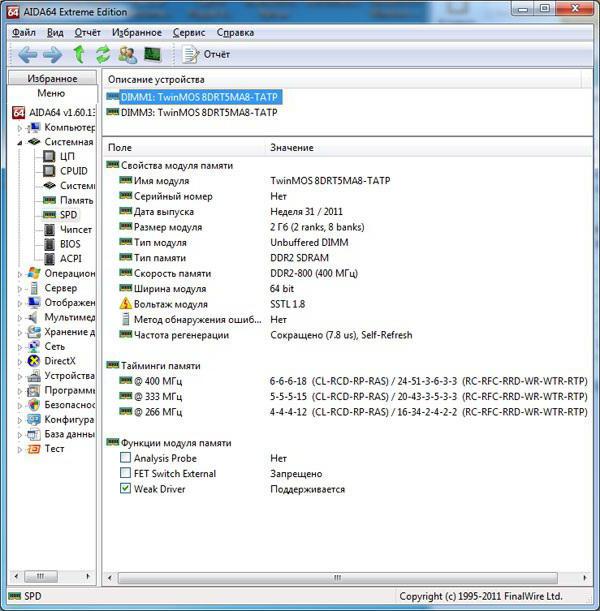This screenshot has width=600, height=611.
Task: Select the AIDA64 v1.60 root tree node
Action: click(53, 113)
